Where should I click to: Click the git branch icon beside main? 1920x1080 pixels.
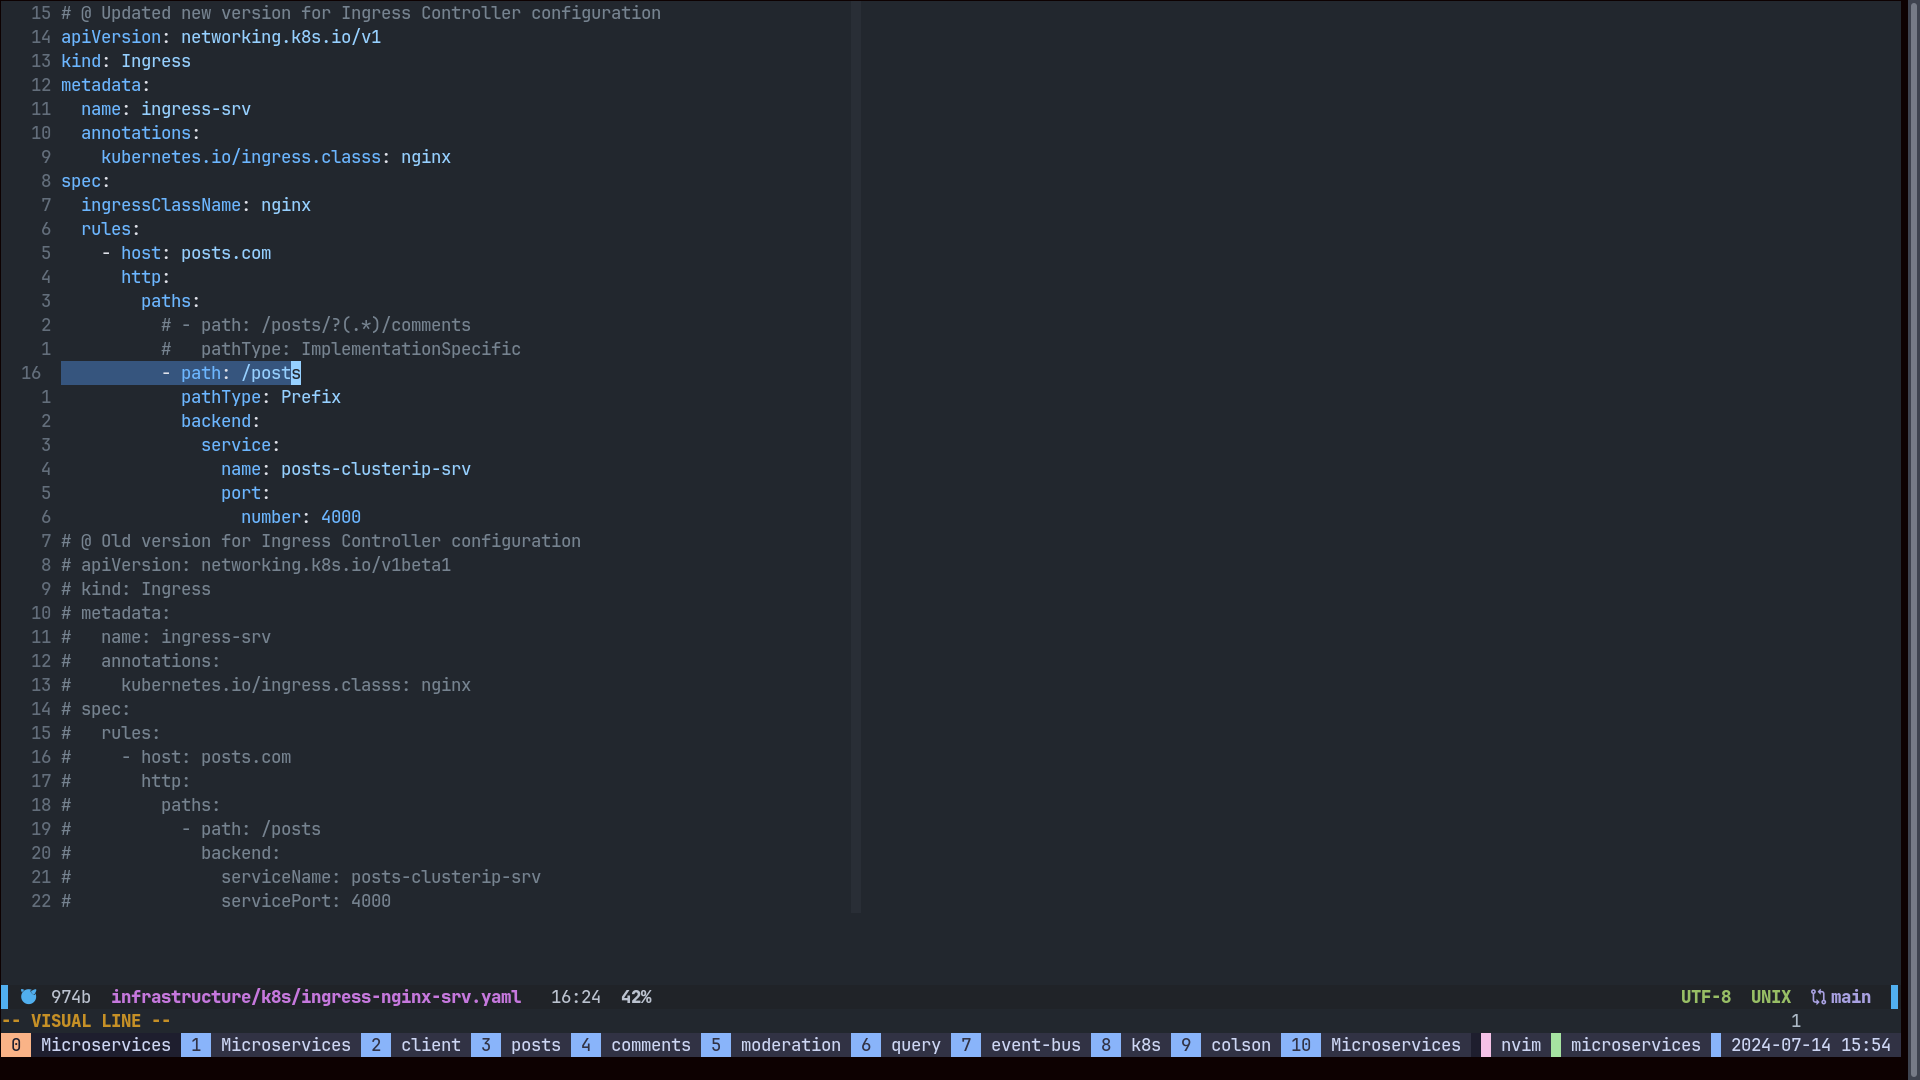tap(1818, 997)
